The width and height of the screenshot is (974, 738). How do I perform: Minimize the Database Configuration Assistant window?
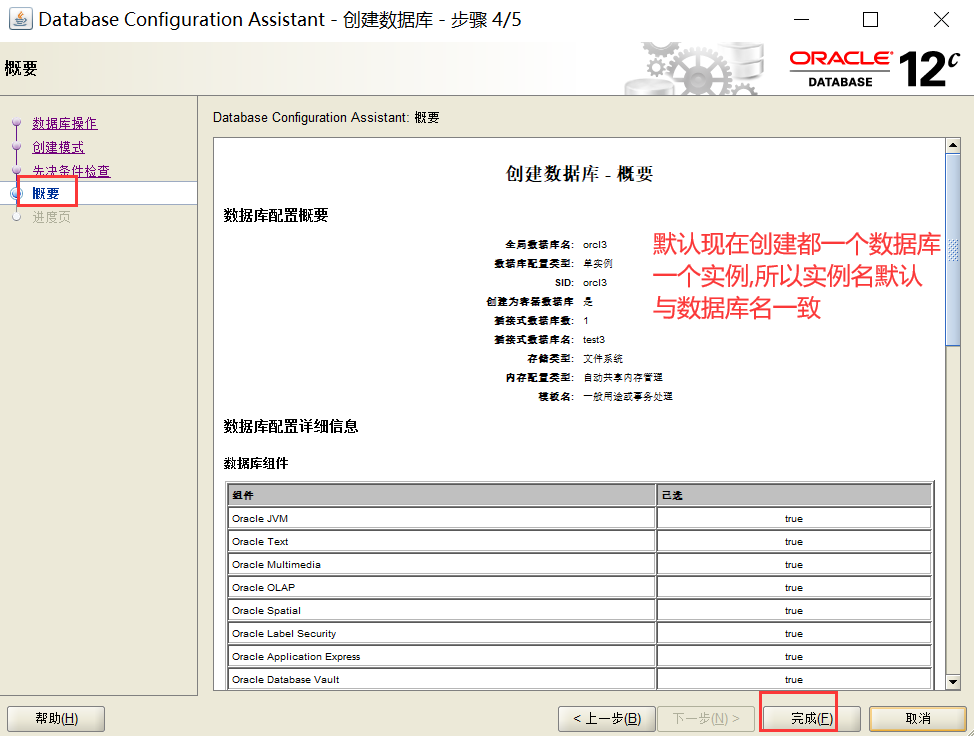coord(801,19)
